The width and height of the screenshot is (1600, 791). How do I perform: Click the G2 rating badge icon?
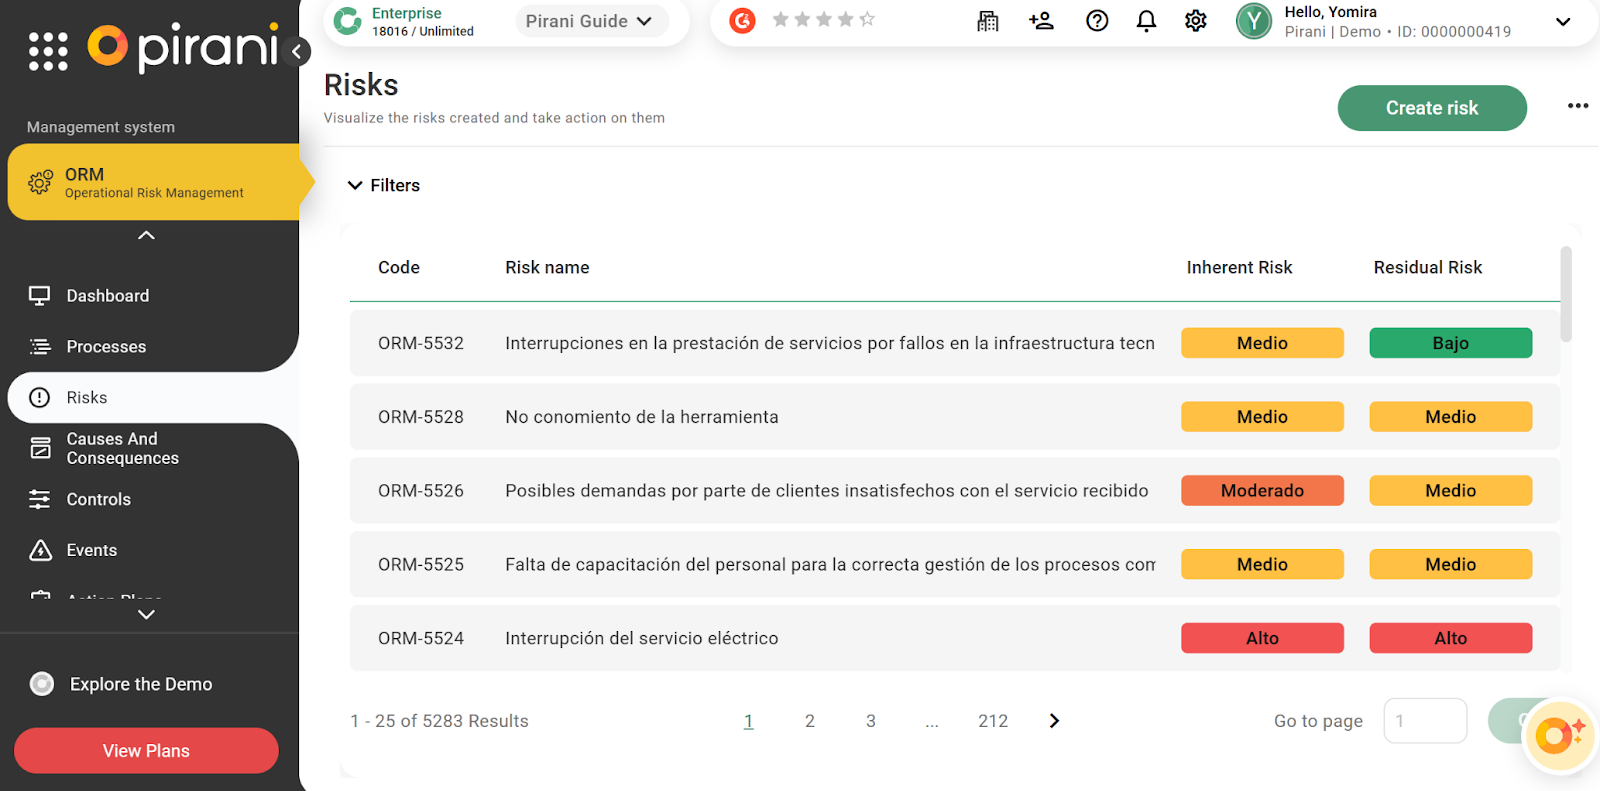pos(742,20)
